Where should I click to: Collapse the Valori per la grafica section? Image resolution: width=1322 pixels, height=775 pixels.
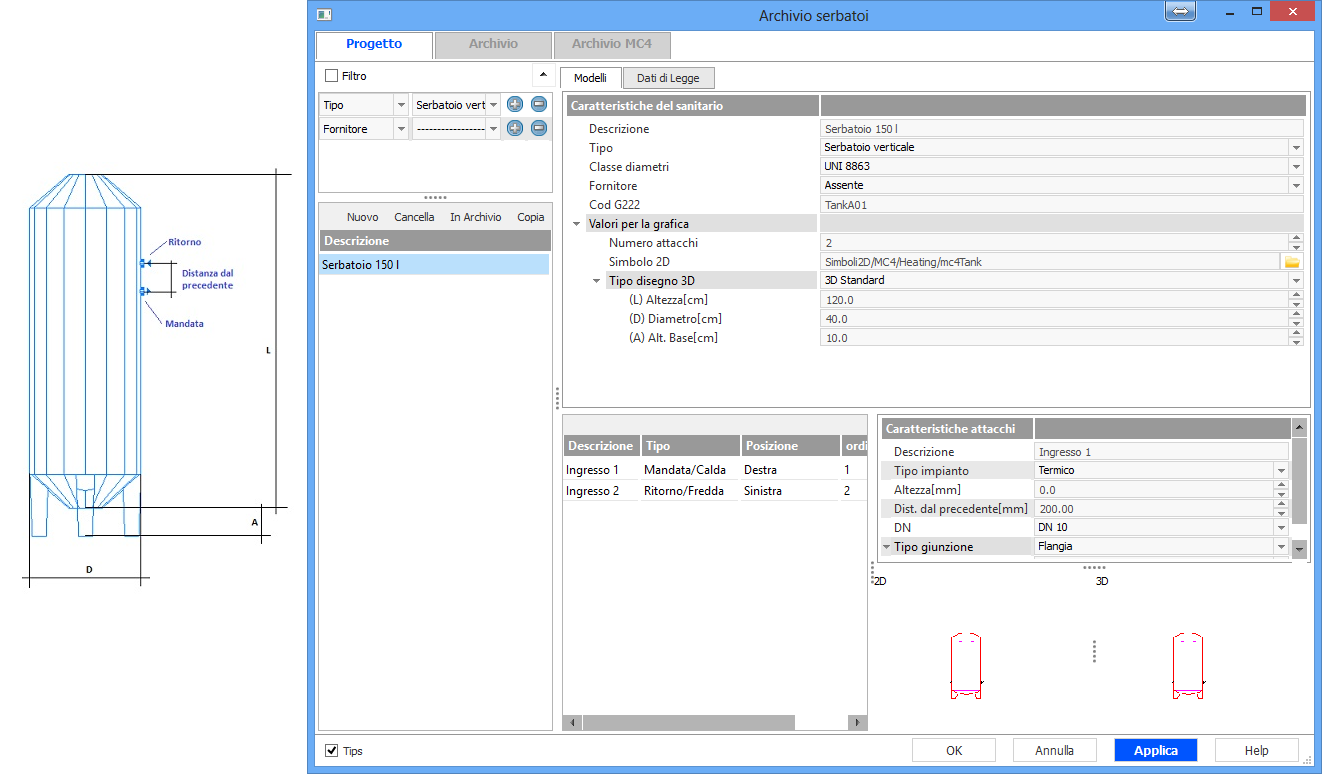coord(577,224)
